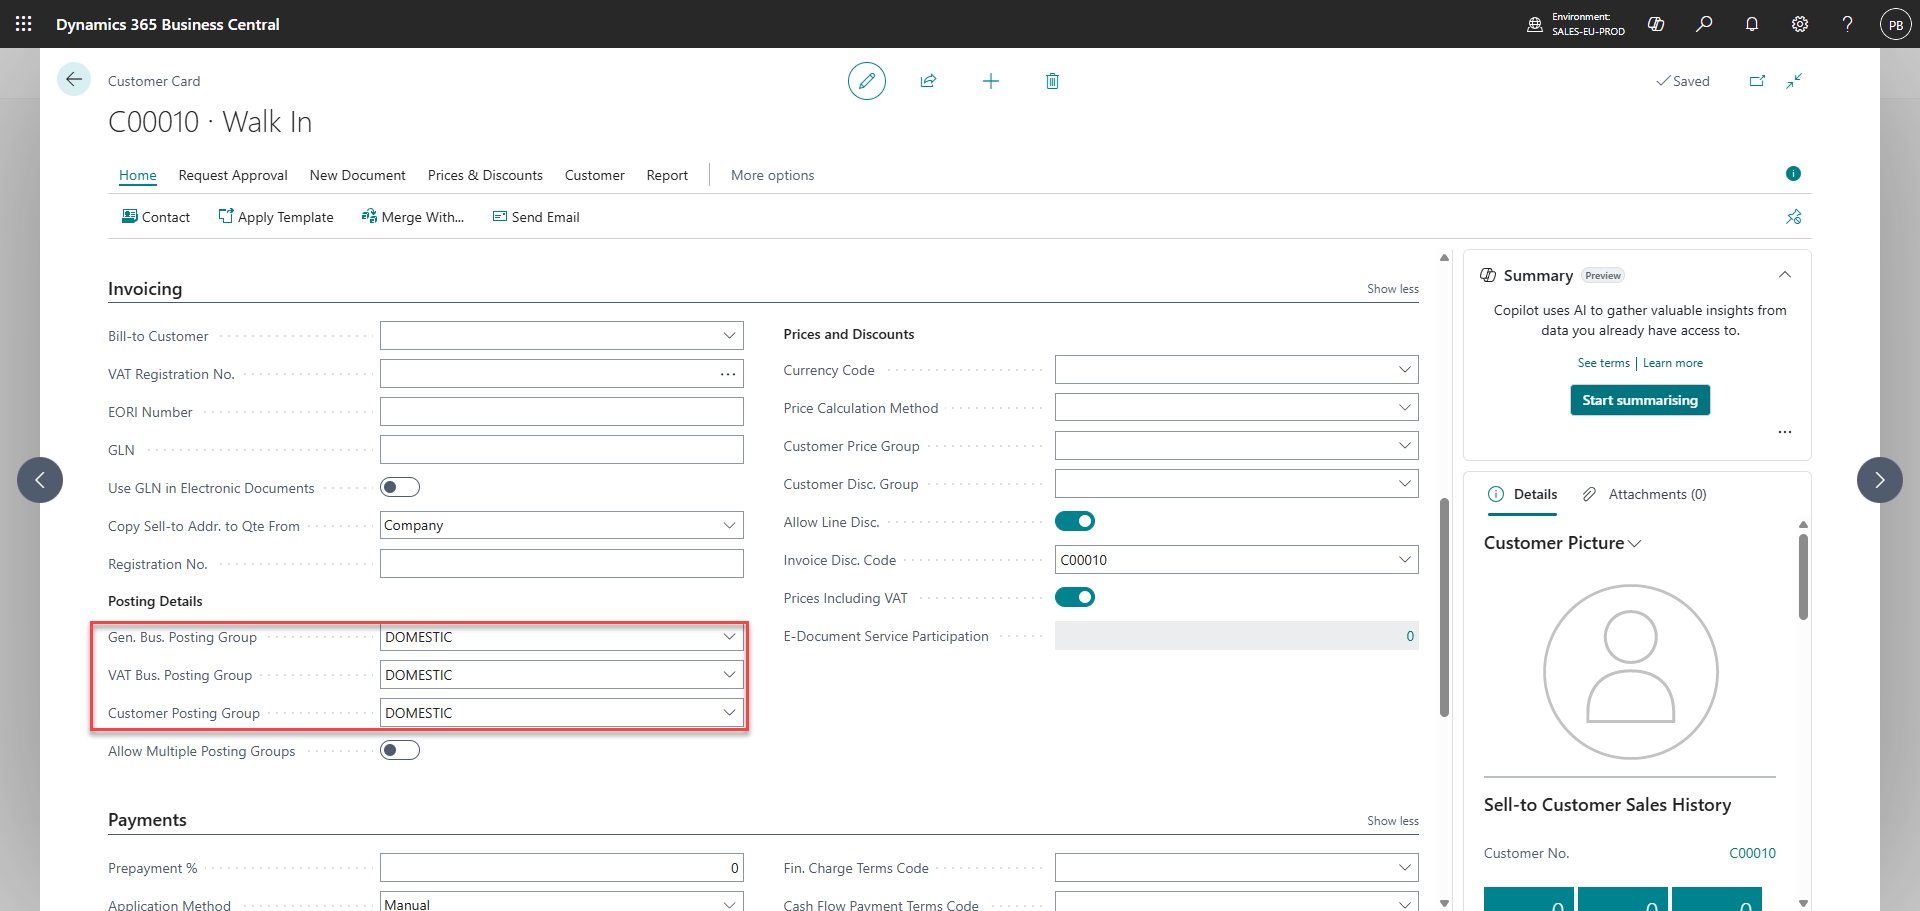Open Learn more link

[1673, 363]
